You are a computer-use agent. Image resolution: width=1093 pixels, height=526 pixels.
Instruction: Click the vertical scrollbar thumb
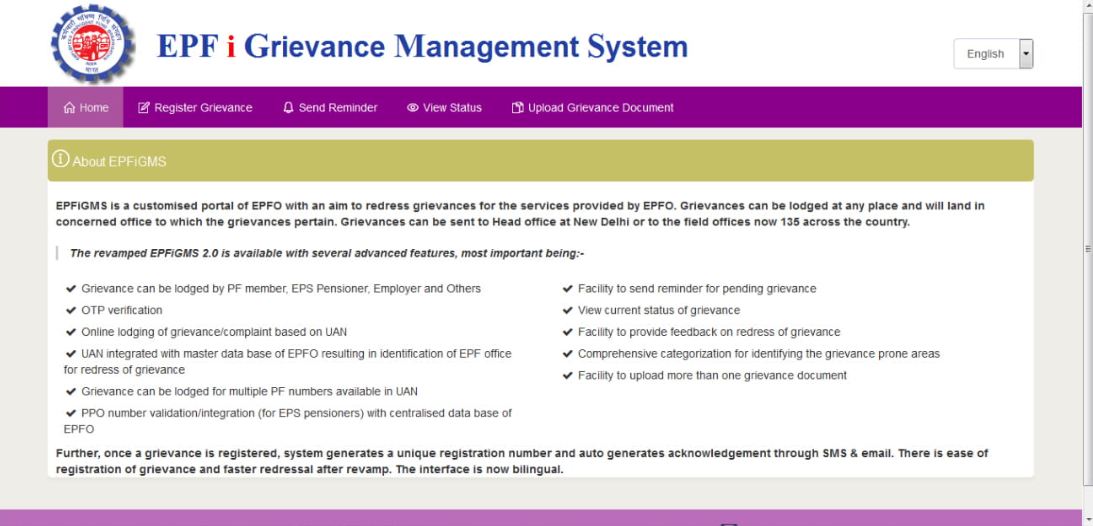pyautogui.click(x=1086, y=250)
